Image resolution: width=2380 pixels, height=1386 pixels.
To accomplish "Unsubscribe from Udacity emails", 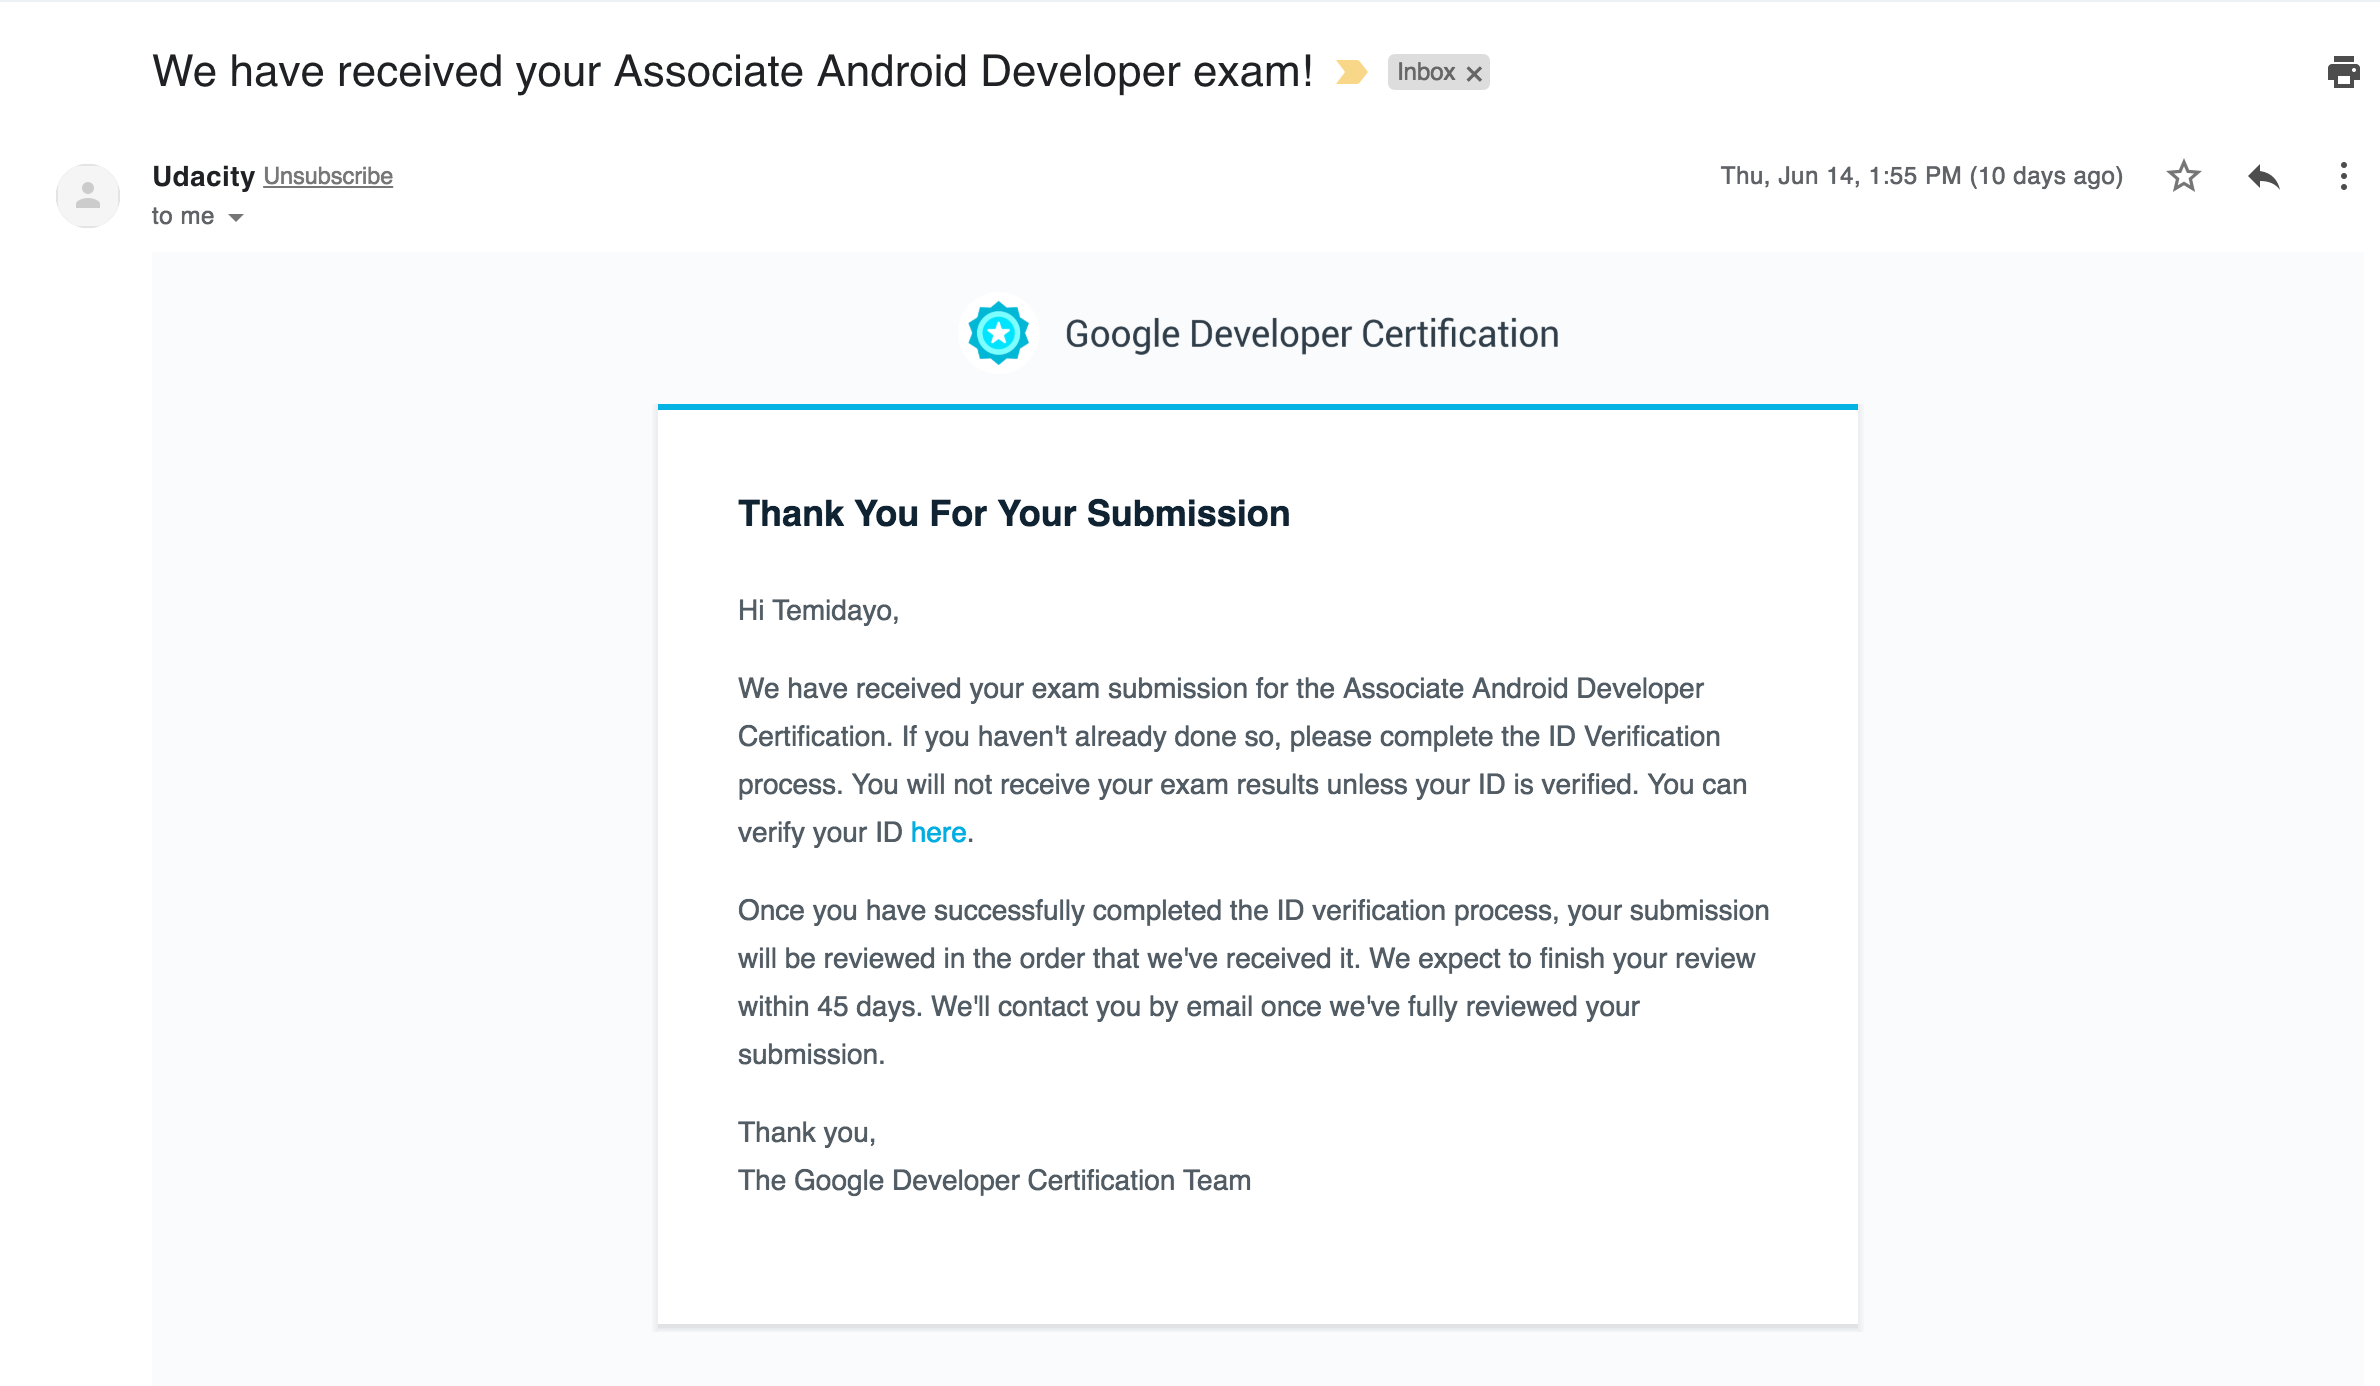I will pos(328,176).
